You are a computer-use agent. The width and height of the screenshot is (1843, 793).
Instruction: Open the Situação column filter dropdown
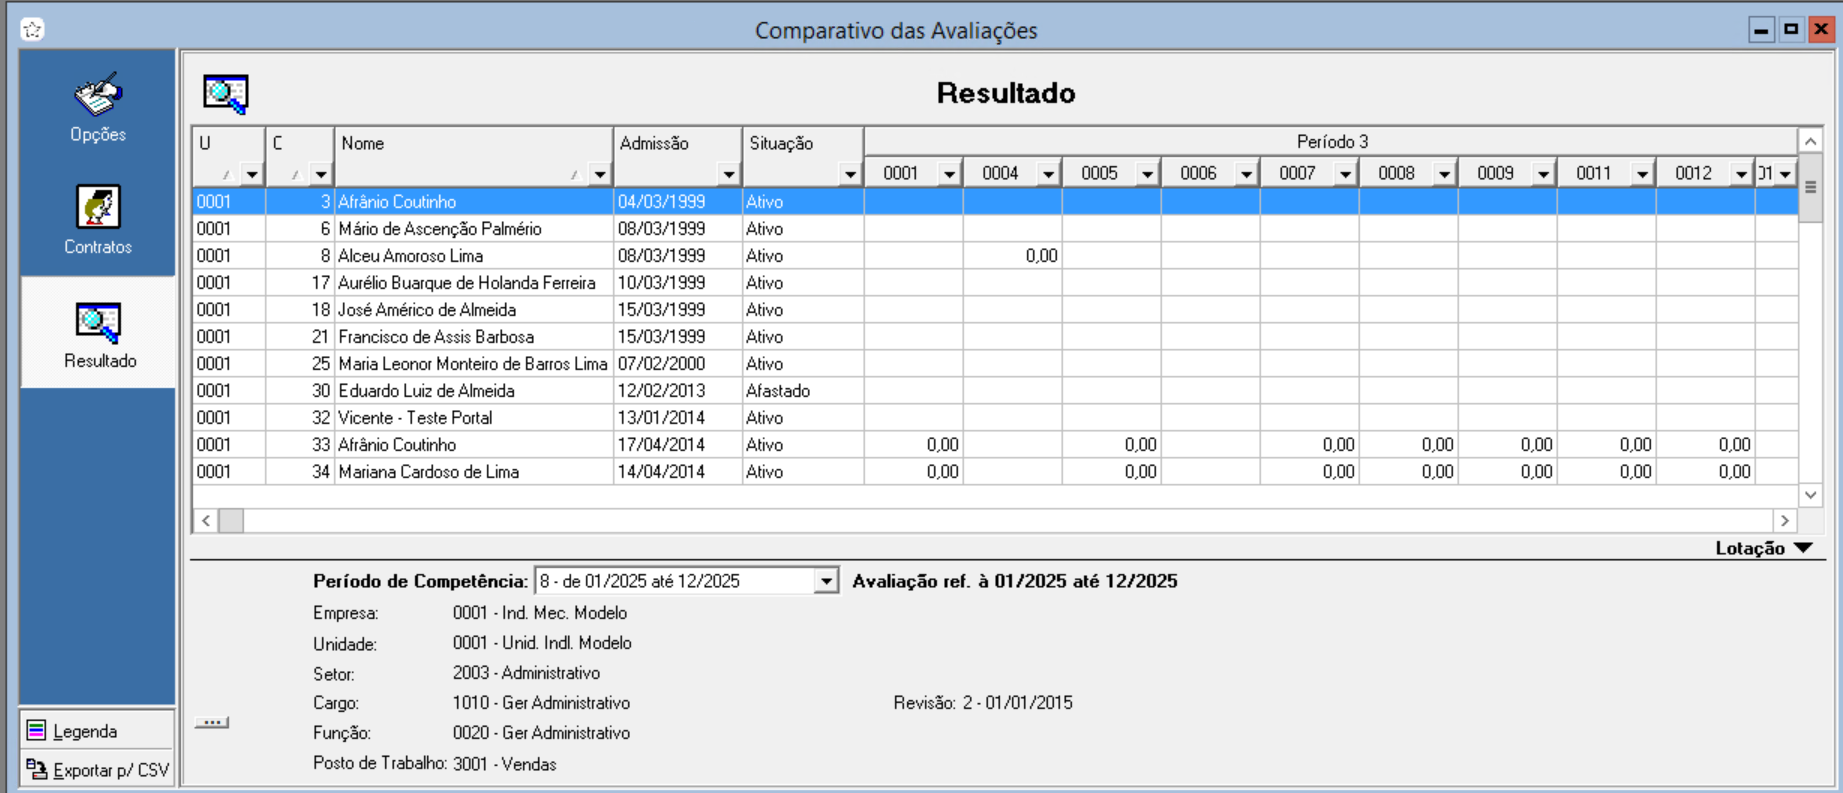pyautogui.click(x=849, y=175)
